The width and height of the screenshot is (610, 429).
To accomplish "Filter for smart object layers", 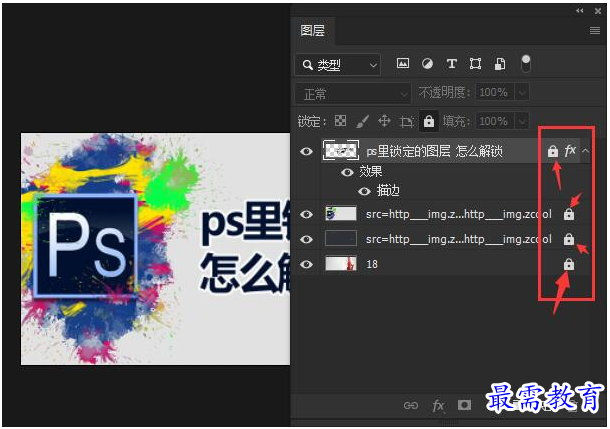I will 500,63.
